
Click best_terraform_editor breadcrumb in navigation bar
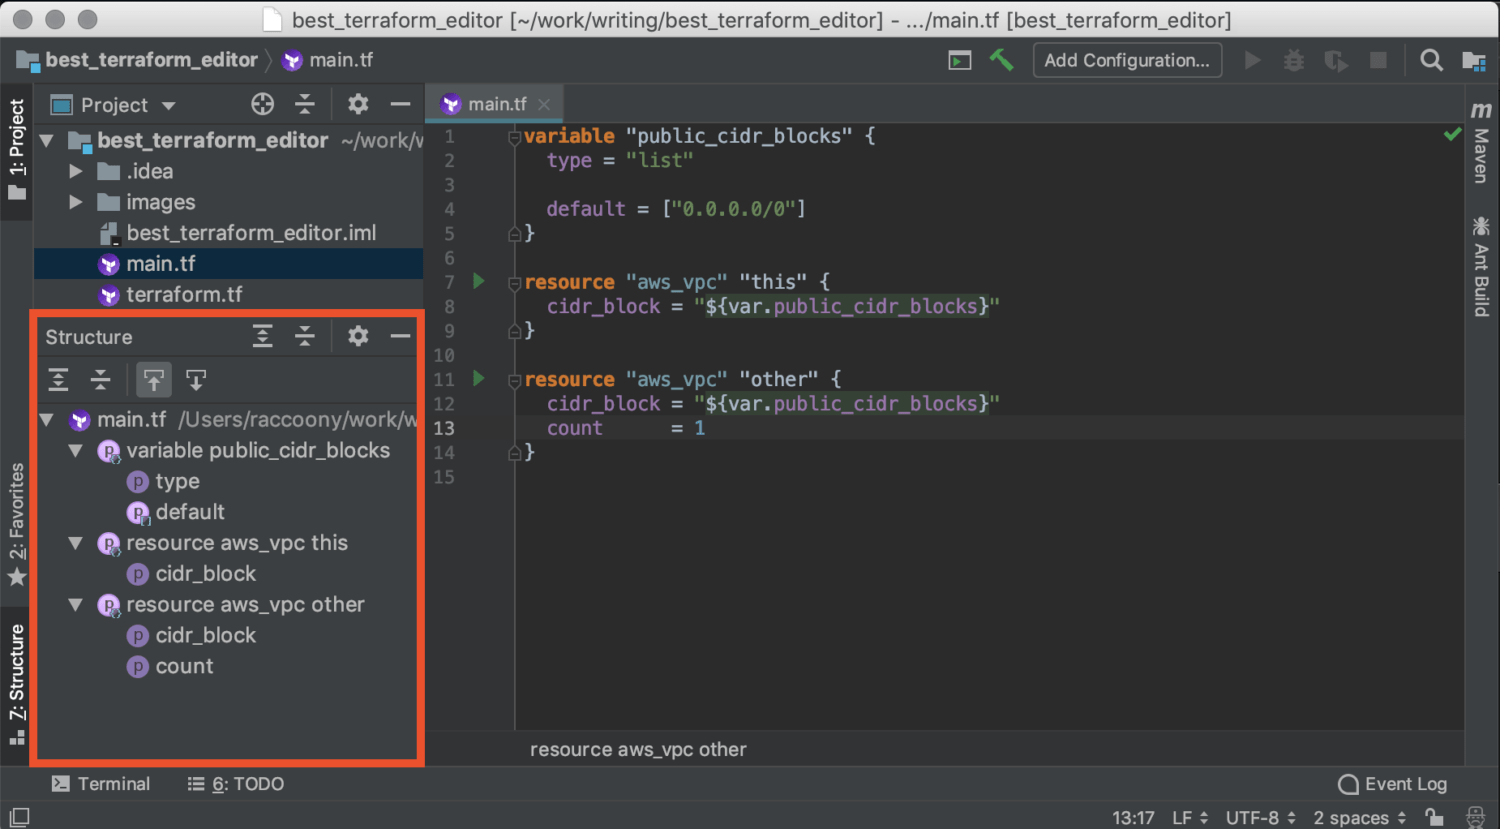138,60
